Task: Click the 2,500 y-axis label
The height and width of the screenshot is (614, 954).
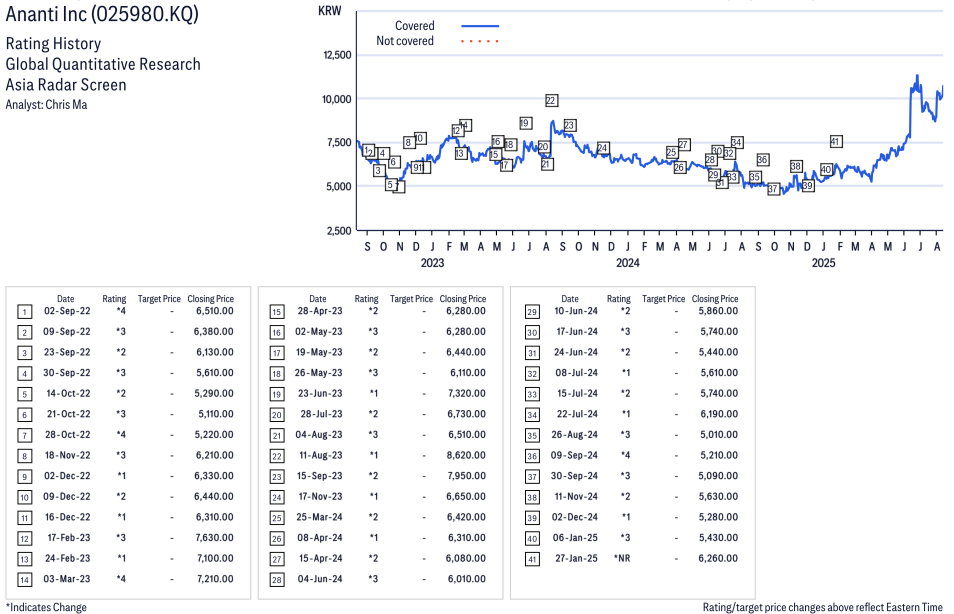Action: click(x=339, y=231)
